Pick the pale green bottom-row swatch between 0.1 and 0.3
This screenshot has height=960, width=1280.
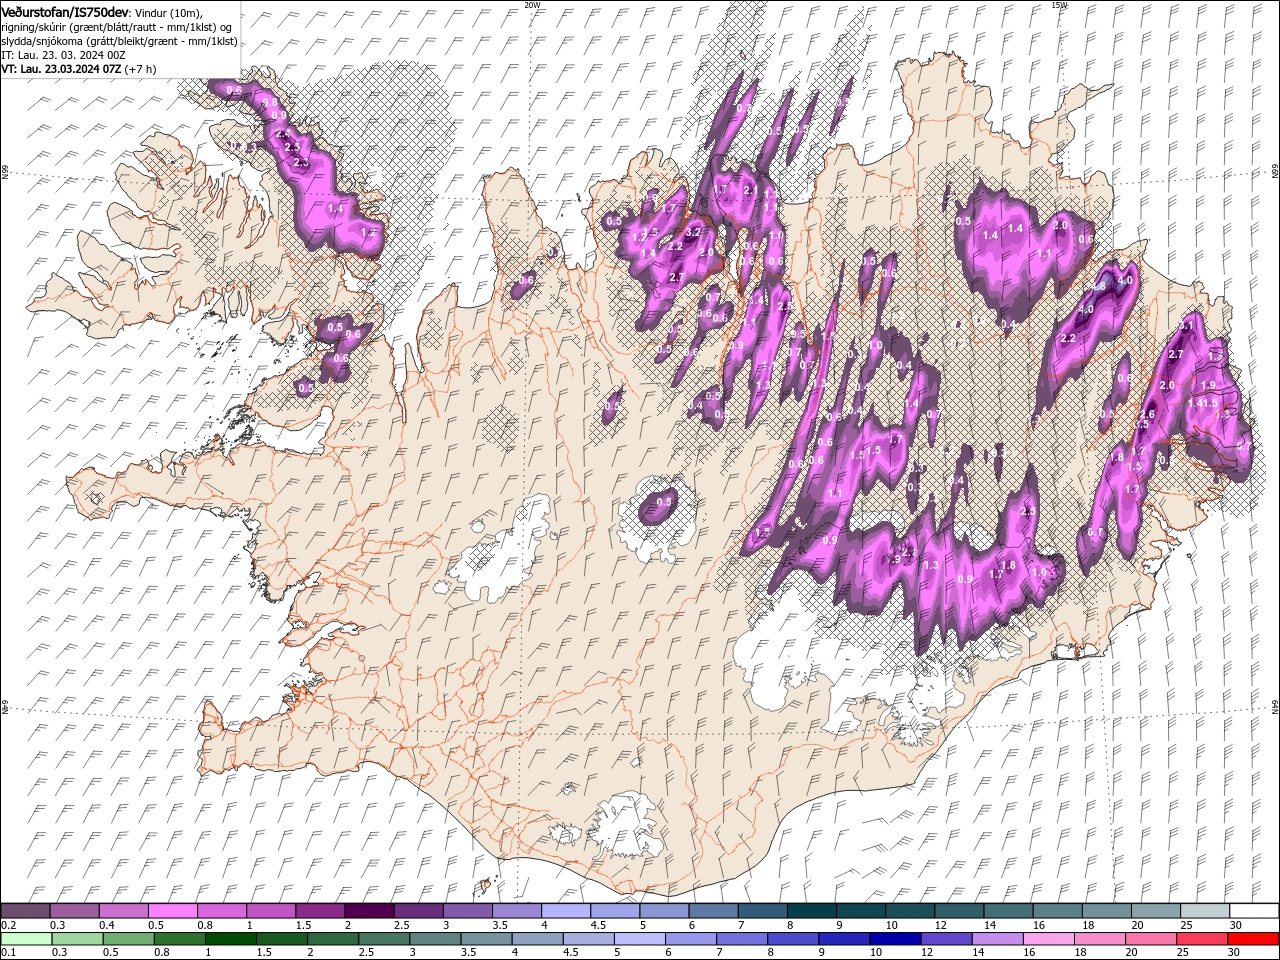click(26, 939)
